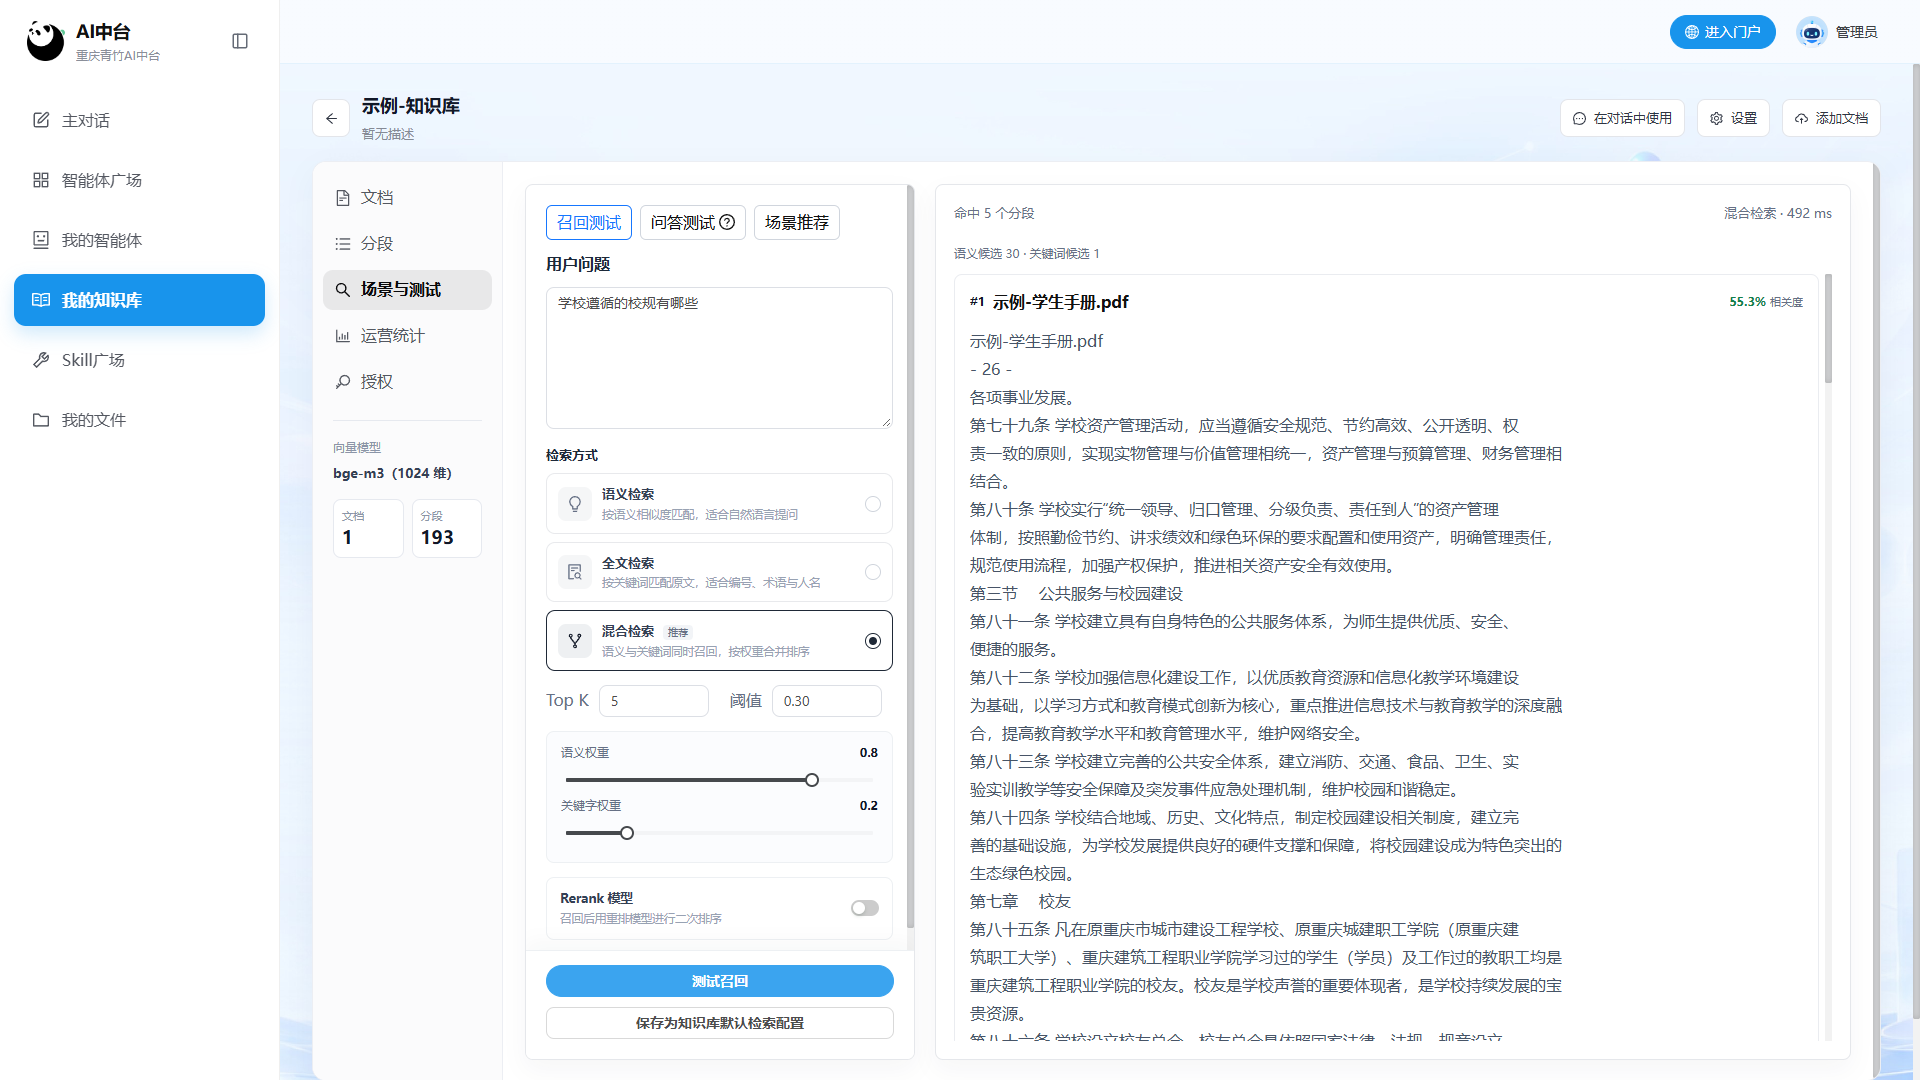This screenshot has height=1080, width=1920.
Task: Open 我的知识库 in sidebar
Action: tap(139, 300)
